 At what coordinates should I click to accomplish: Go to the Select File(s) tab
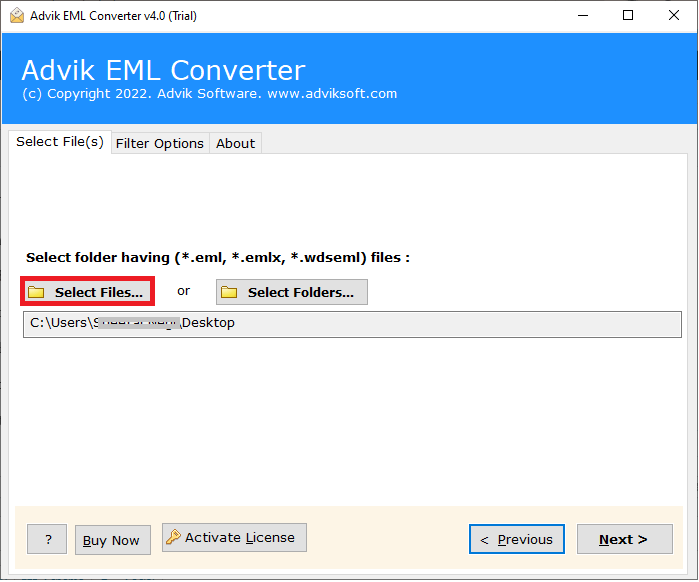[x=59, y=142]
